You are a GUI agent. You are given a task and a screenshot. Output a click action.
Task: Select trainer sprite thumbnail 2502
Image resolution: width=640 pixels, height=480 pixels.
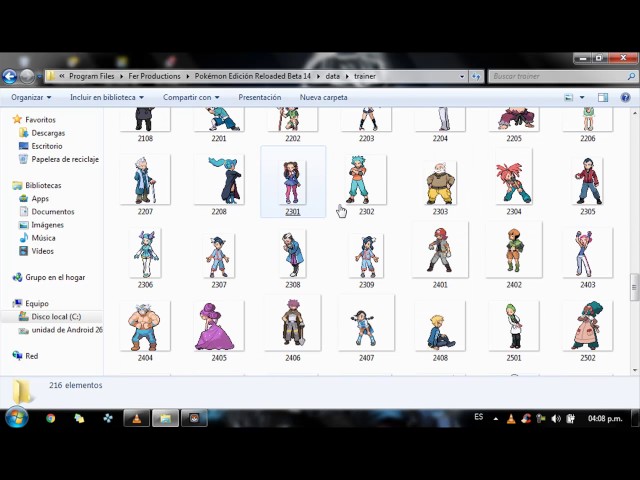coord(588,326)
